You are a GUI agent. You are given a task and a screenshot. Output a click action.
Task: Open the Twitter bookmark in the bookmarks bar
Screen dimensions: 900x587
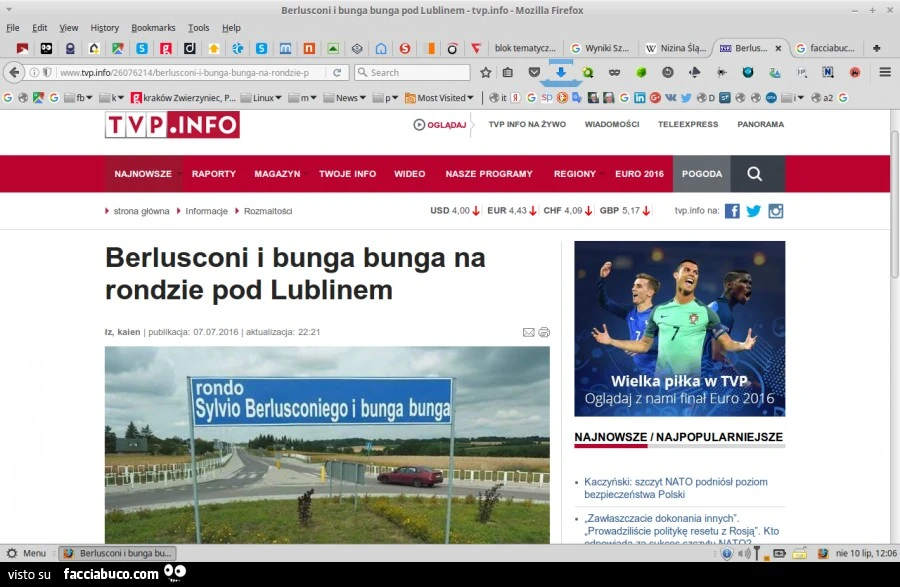[x=686, y=98]
